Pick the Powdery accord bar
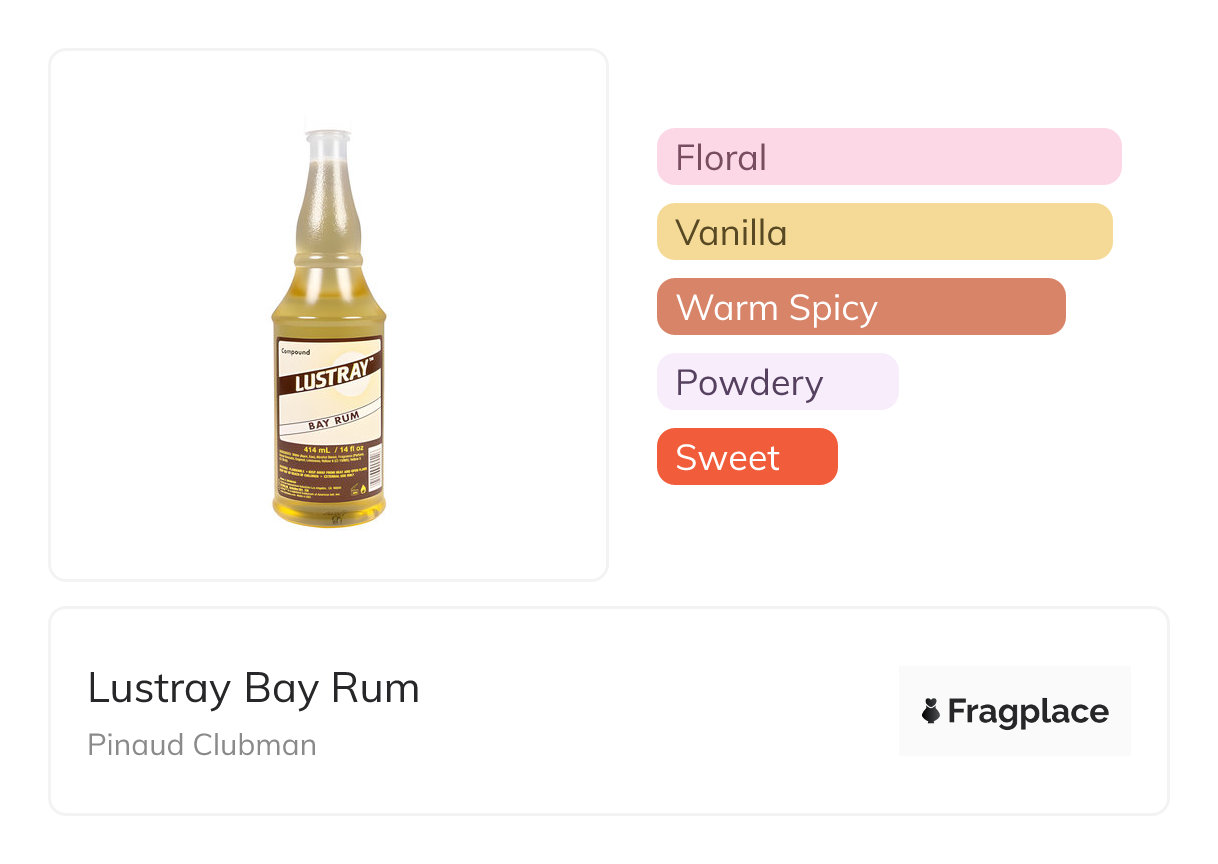This screenshot has height=864, width=1218. 777,382
